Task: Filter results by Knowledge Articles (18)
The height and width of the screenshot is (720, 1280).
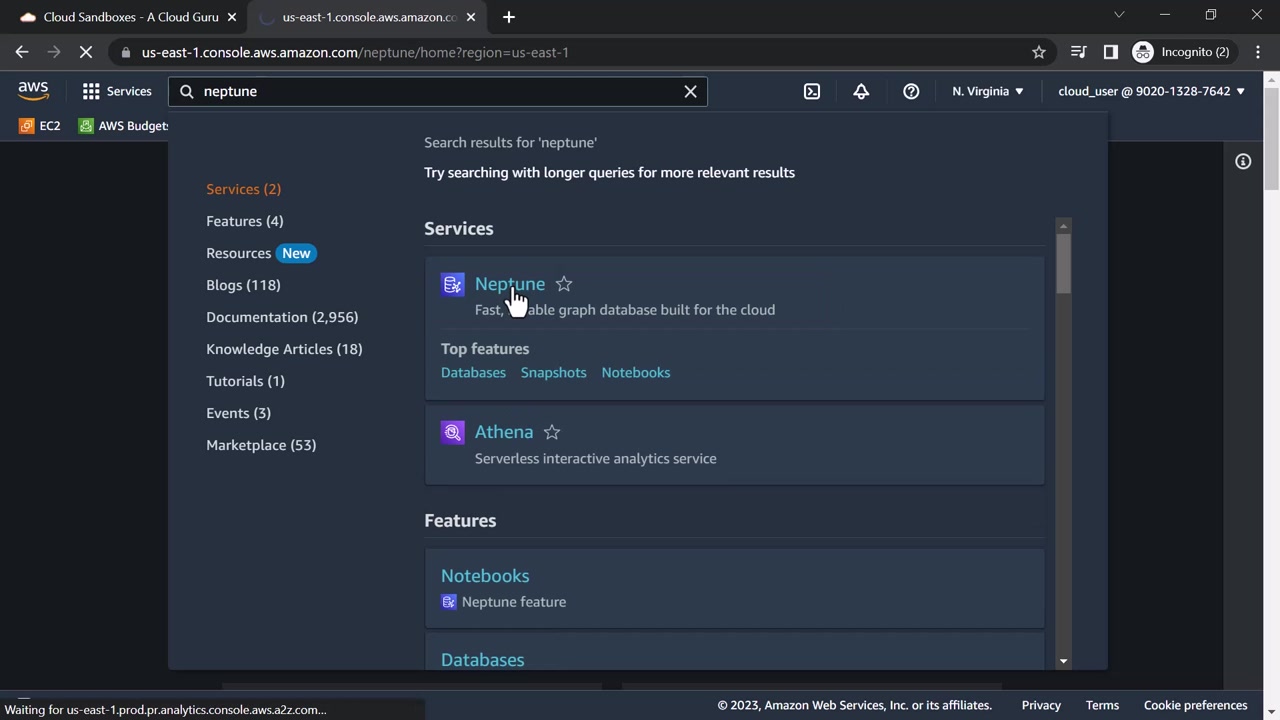Action: 284,349
